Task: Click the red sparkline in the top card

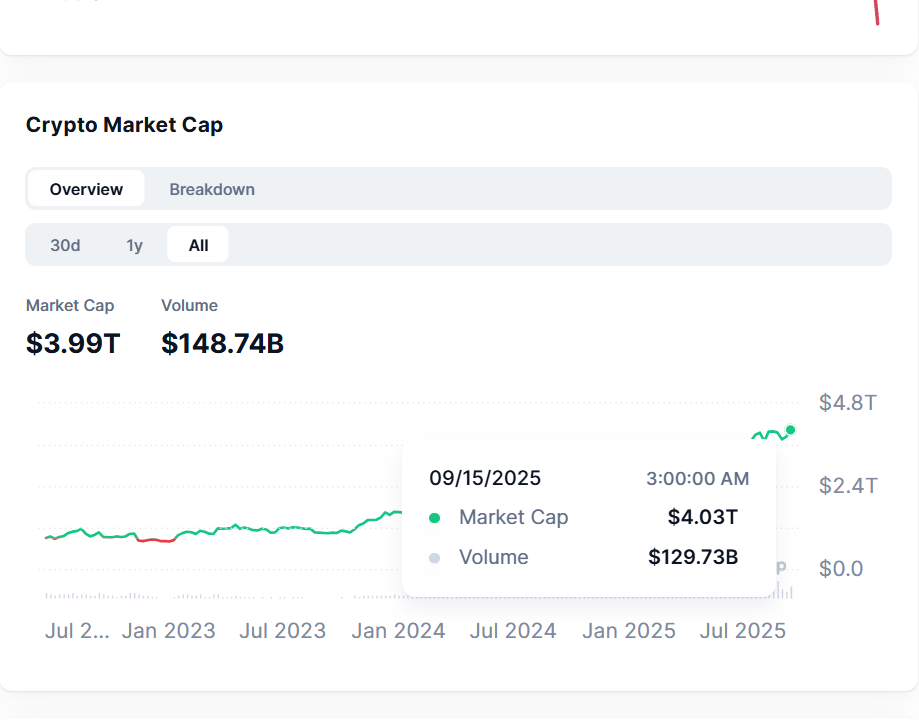Action: pos(876,12)
